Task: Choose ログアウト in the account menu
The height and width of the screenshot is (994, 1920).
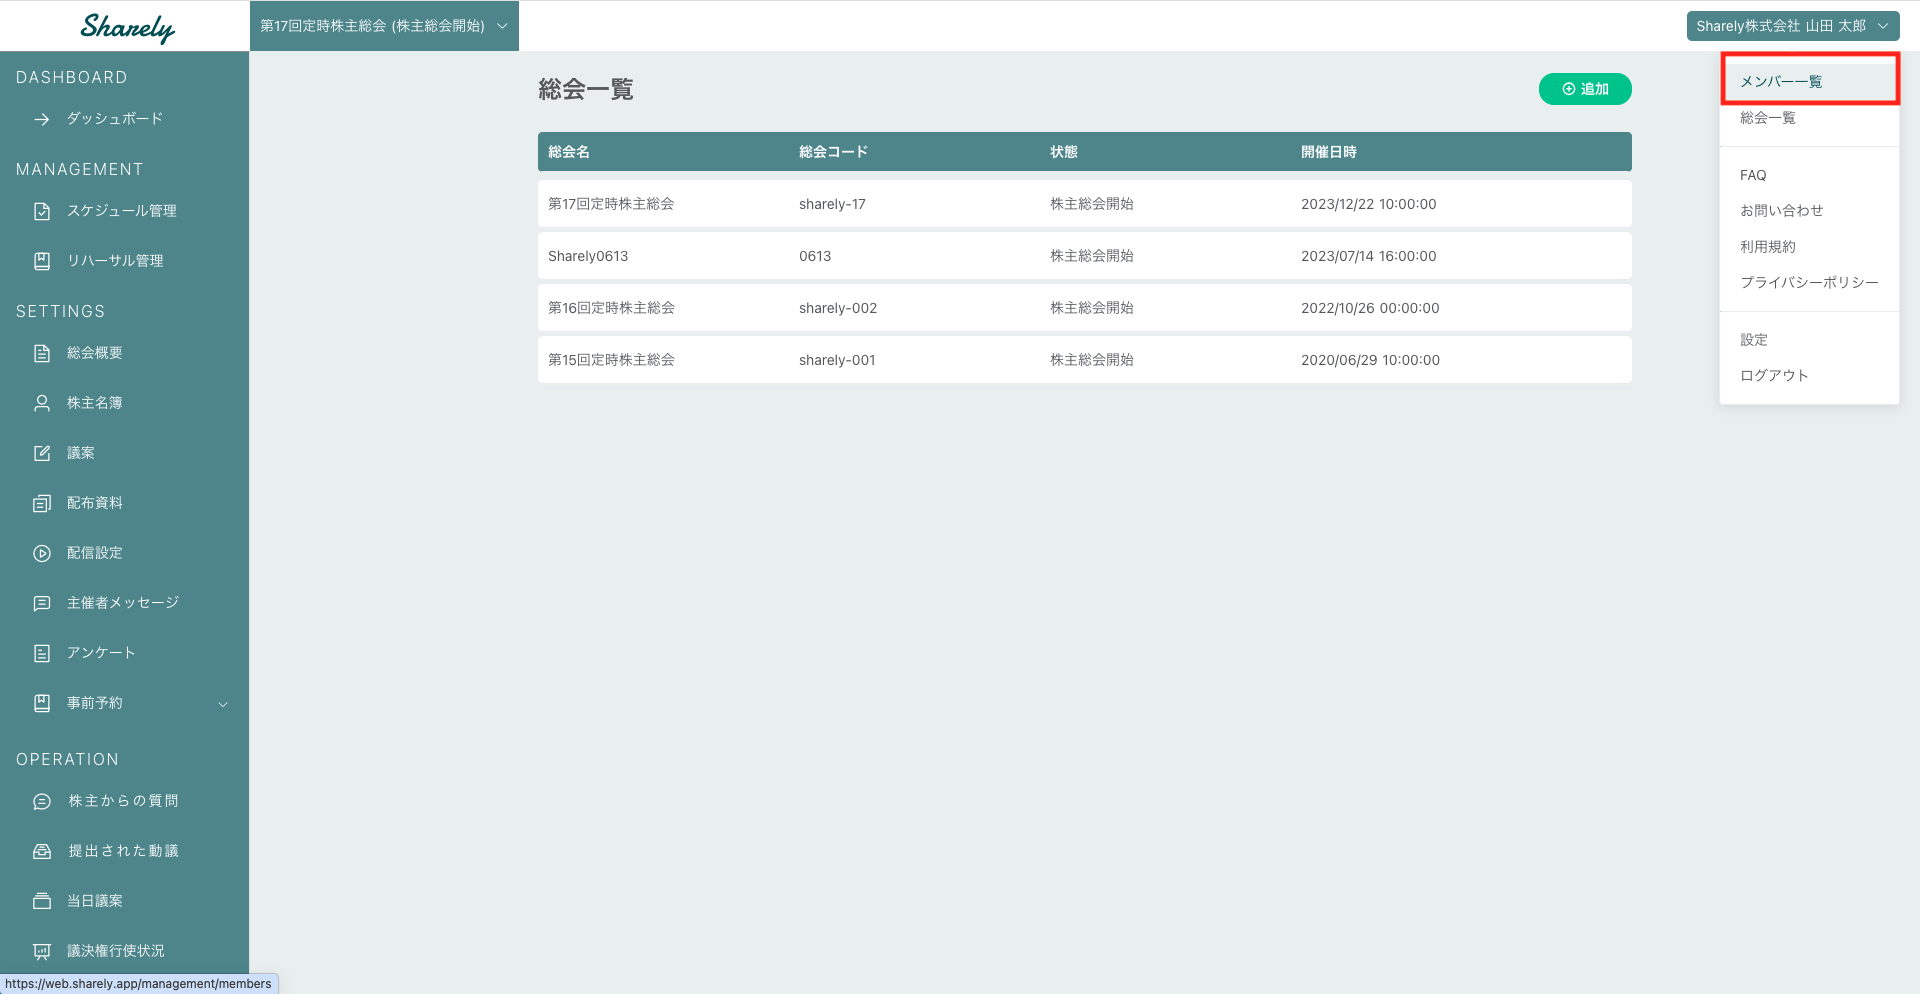Action: [x=1774, y=375]
